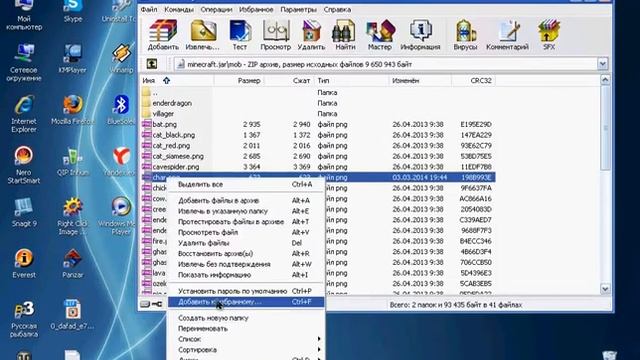Select the enderdragon folder row
The width and height of the screenshot is (640, 360).
coord(318,103)
